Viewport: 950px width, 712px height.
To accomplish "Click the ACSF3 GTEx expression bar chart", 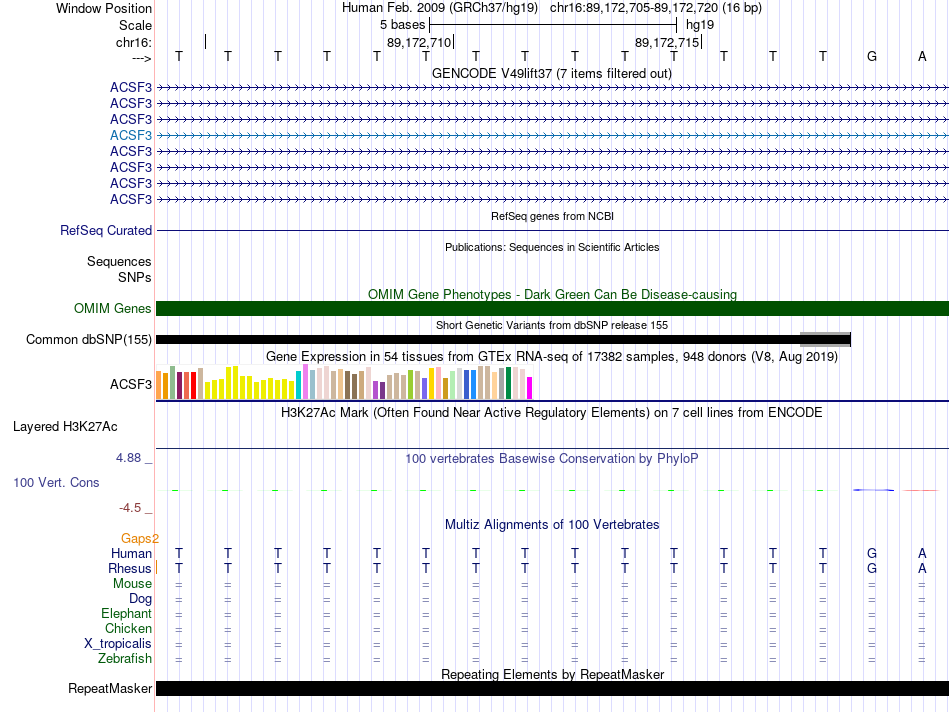I will (344, 382).
